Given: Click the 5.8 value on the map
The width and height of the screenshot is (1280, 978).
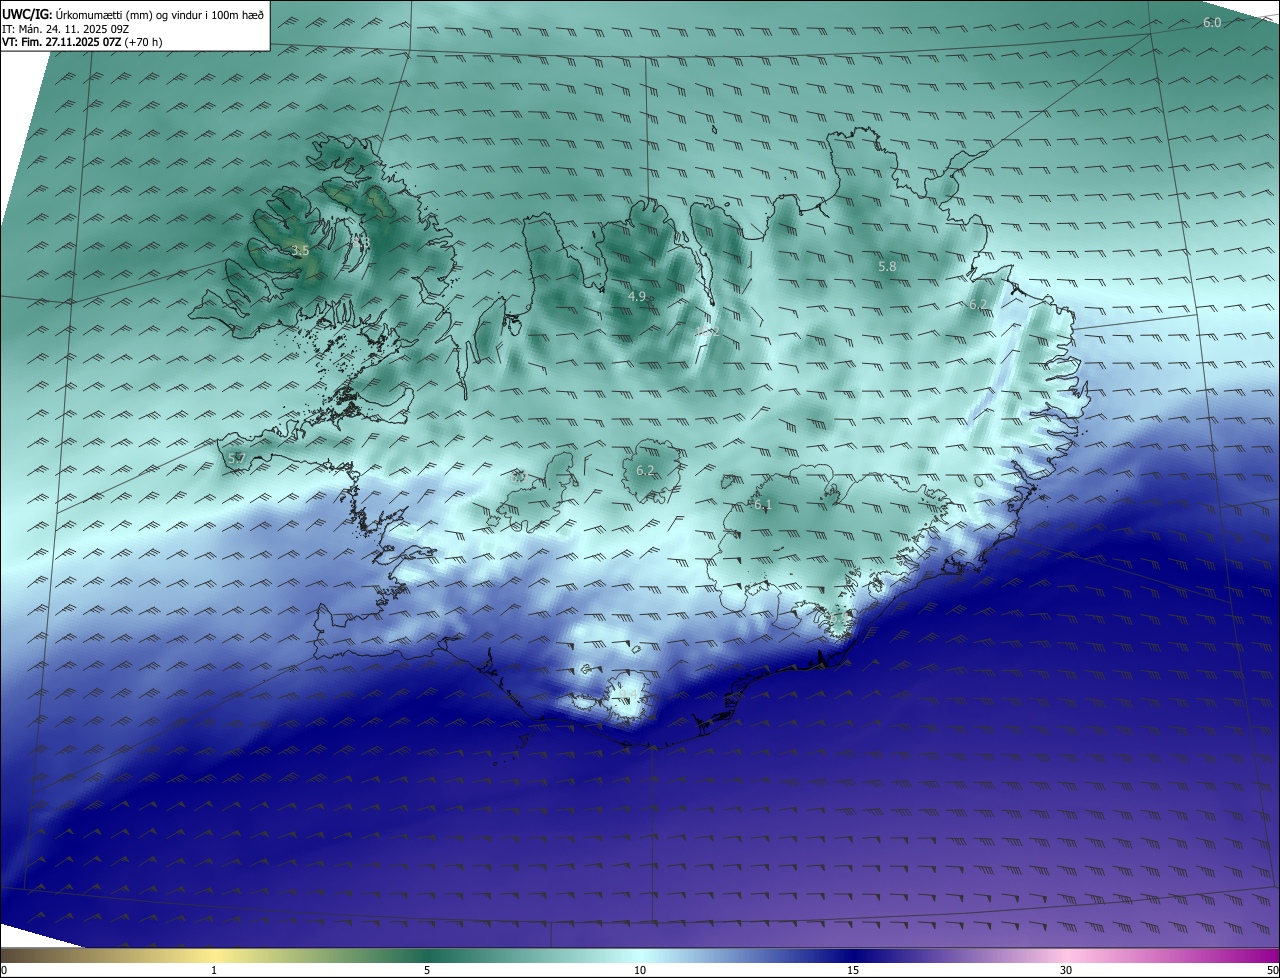Looking at the screenshot, I should click(887, 266).
